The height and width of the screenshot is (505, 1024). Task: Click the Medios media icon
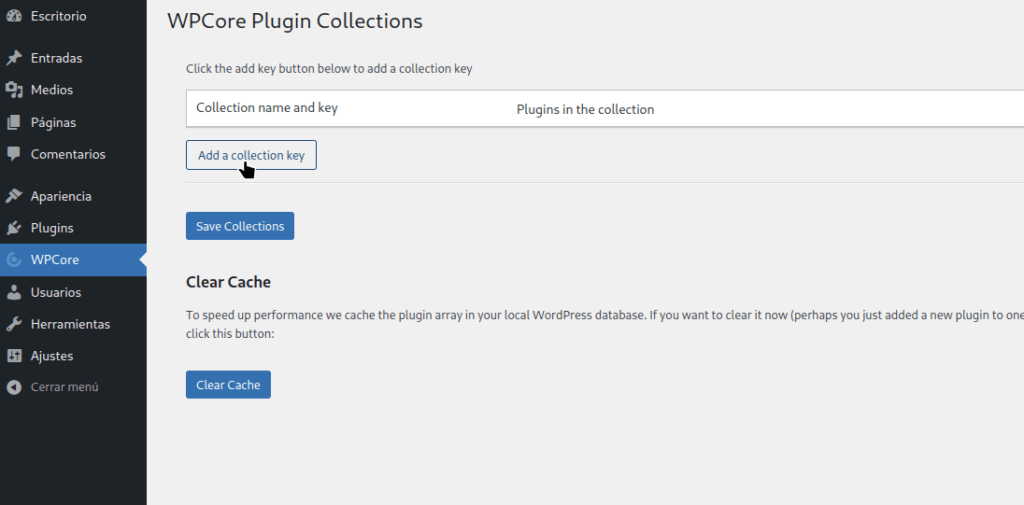[x=14, y=90]
